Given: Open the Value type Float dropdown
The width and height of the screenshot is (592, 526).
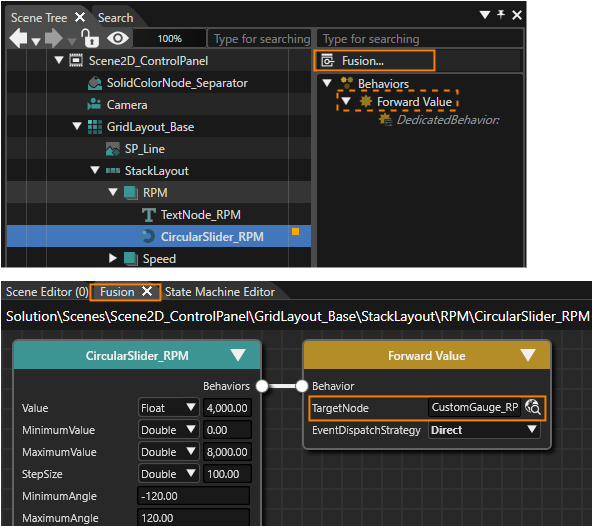Looking at the screenshot, I should click(x=168, y=408).
